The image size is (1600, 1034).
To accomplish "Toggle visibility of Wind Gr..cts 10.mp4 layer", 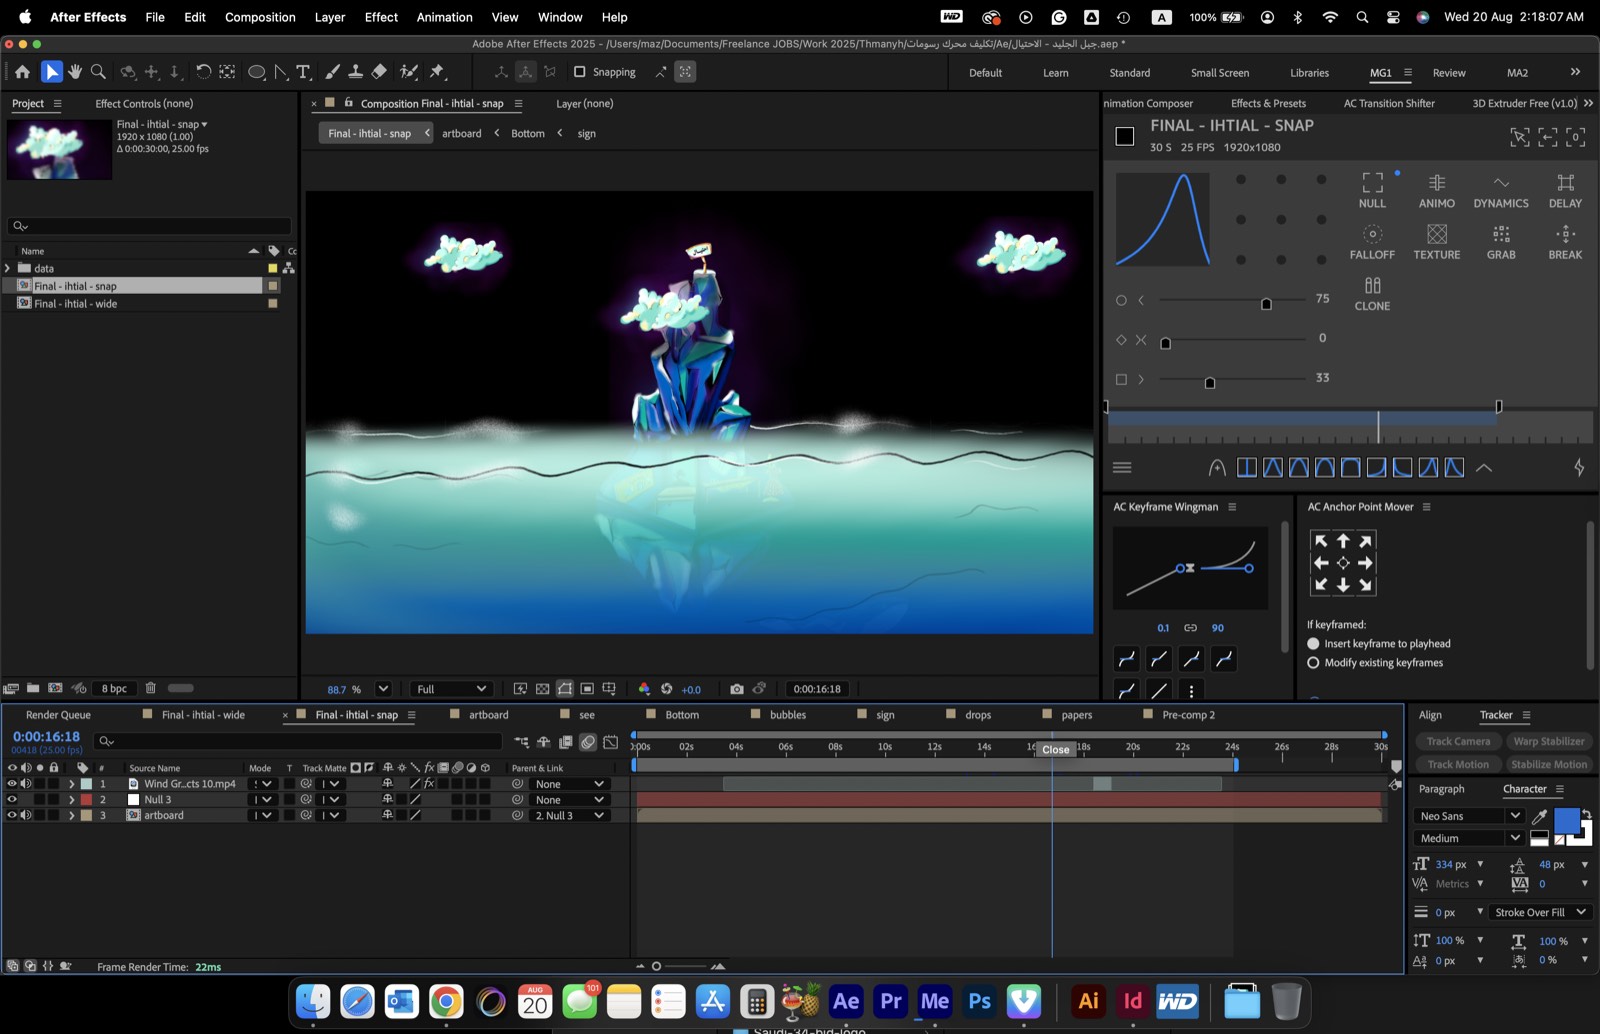I will coord(12,784).
